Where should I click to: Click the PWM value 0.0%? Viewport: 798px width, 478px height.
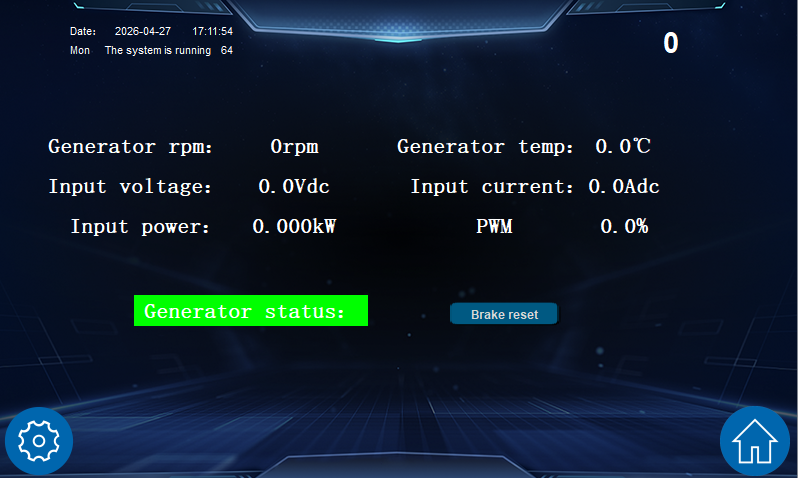624,227
